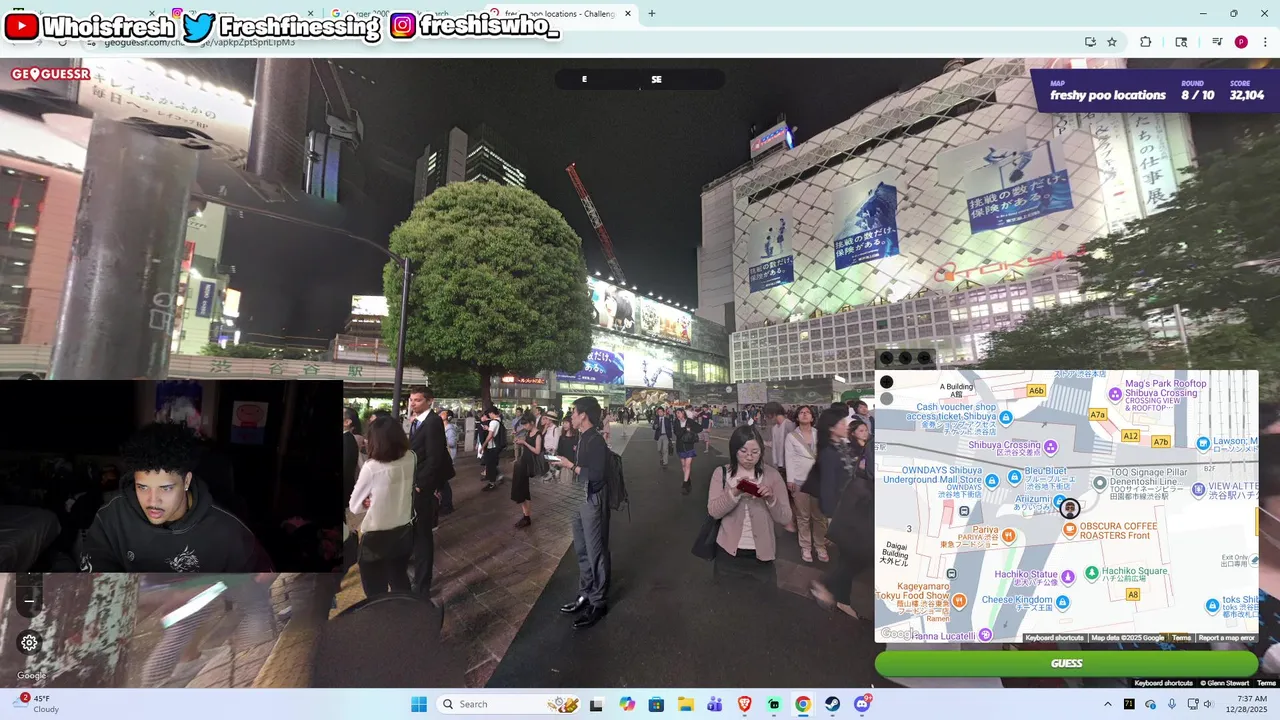
Task: Click the browser profile avatar
Action: pos(1241,42)
